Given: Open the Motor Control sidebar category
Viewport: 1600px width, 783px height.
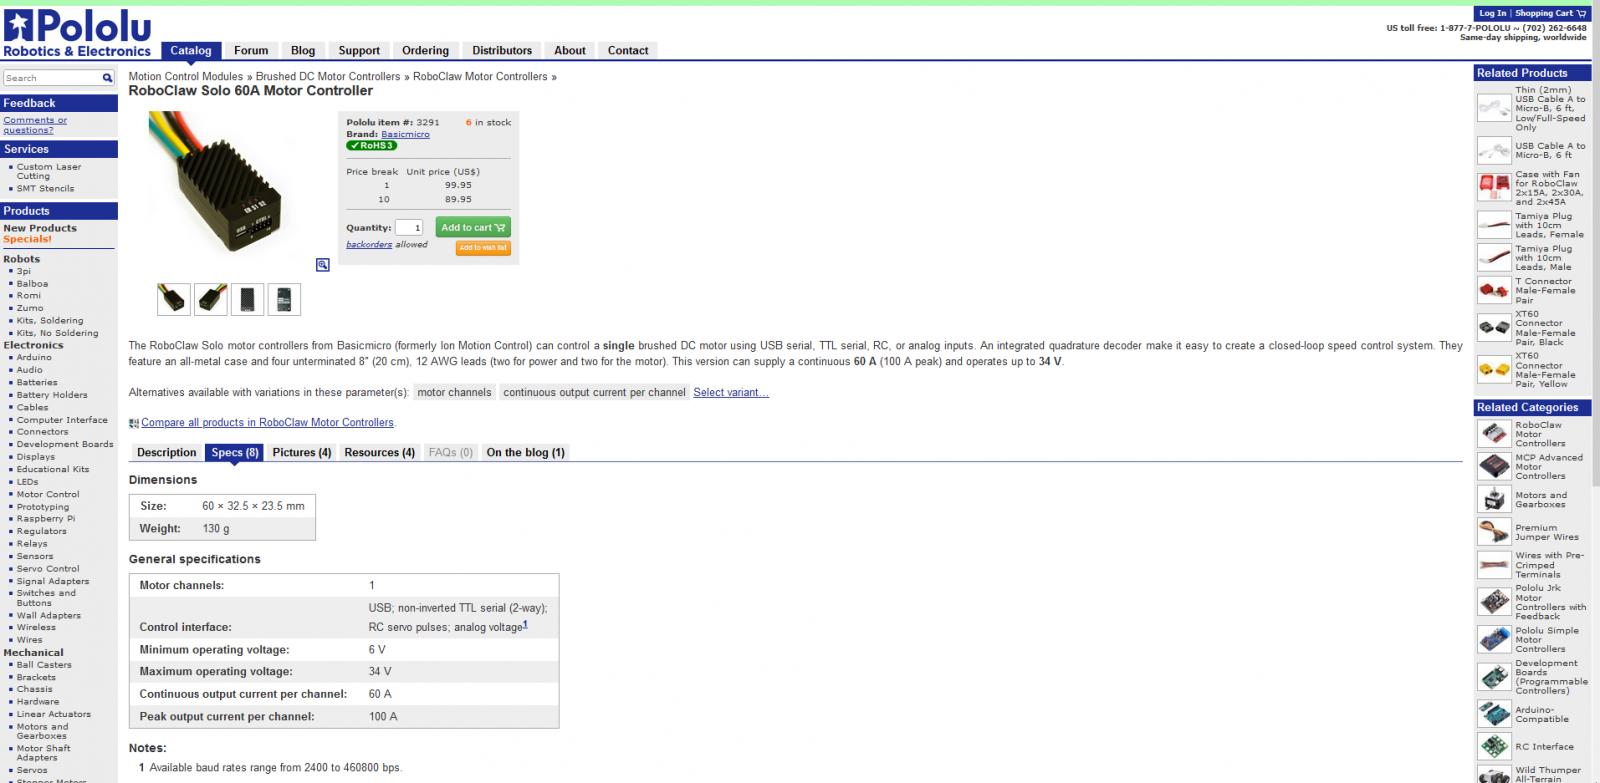Looking at the screenshot, I should click(48, 494).
